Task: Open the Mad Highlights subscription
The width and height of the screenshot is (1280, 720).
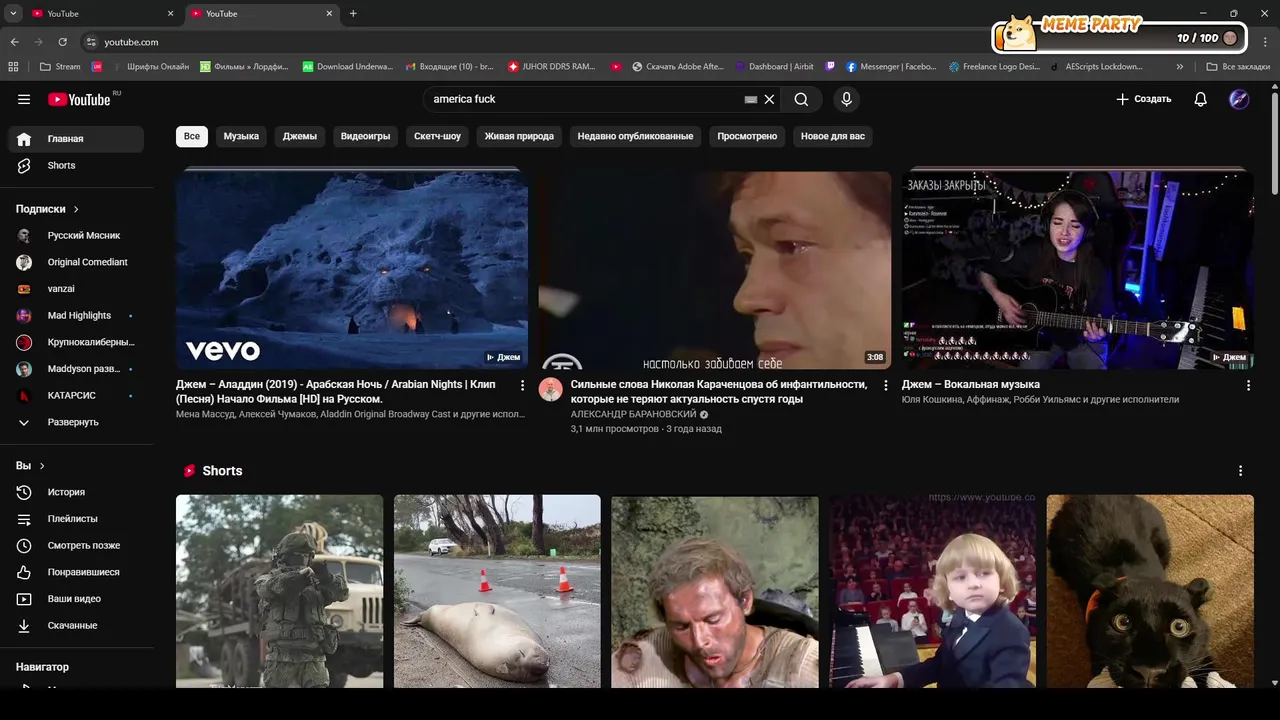Action: point(76,315)
